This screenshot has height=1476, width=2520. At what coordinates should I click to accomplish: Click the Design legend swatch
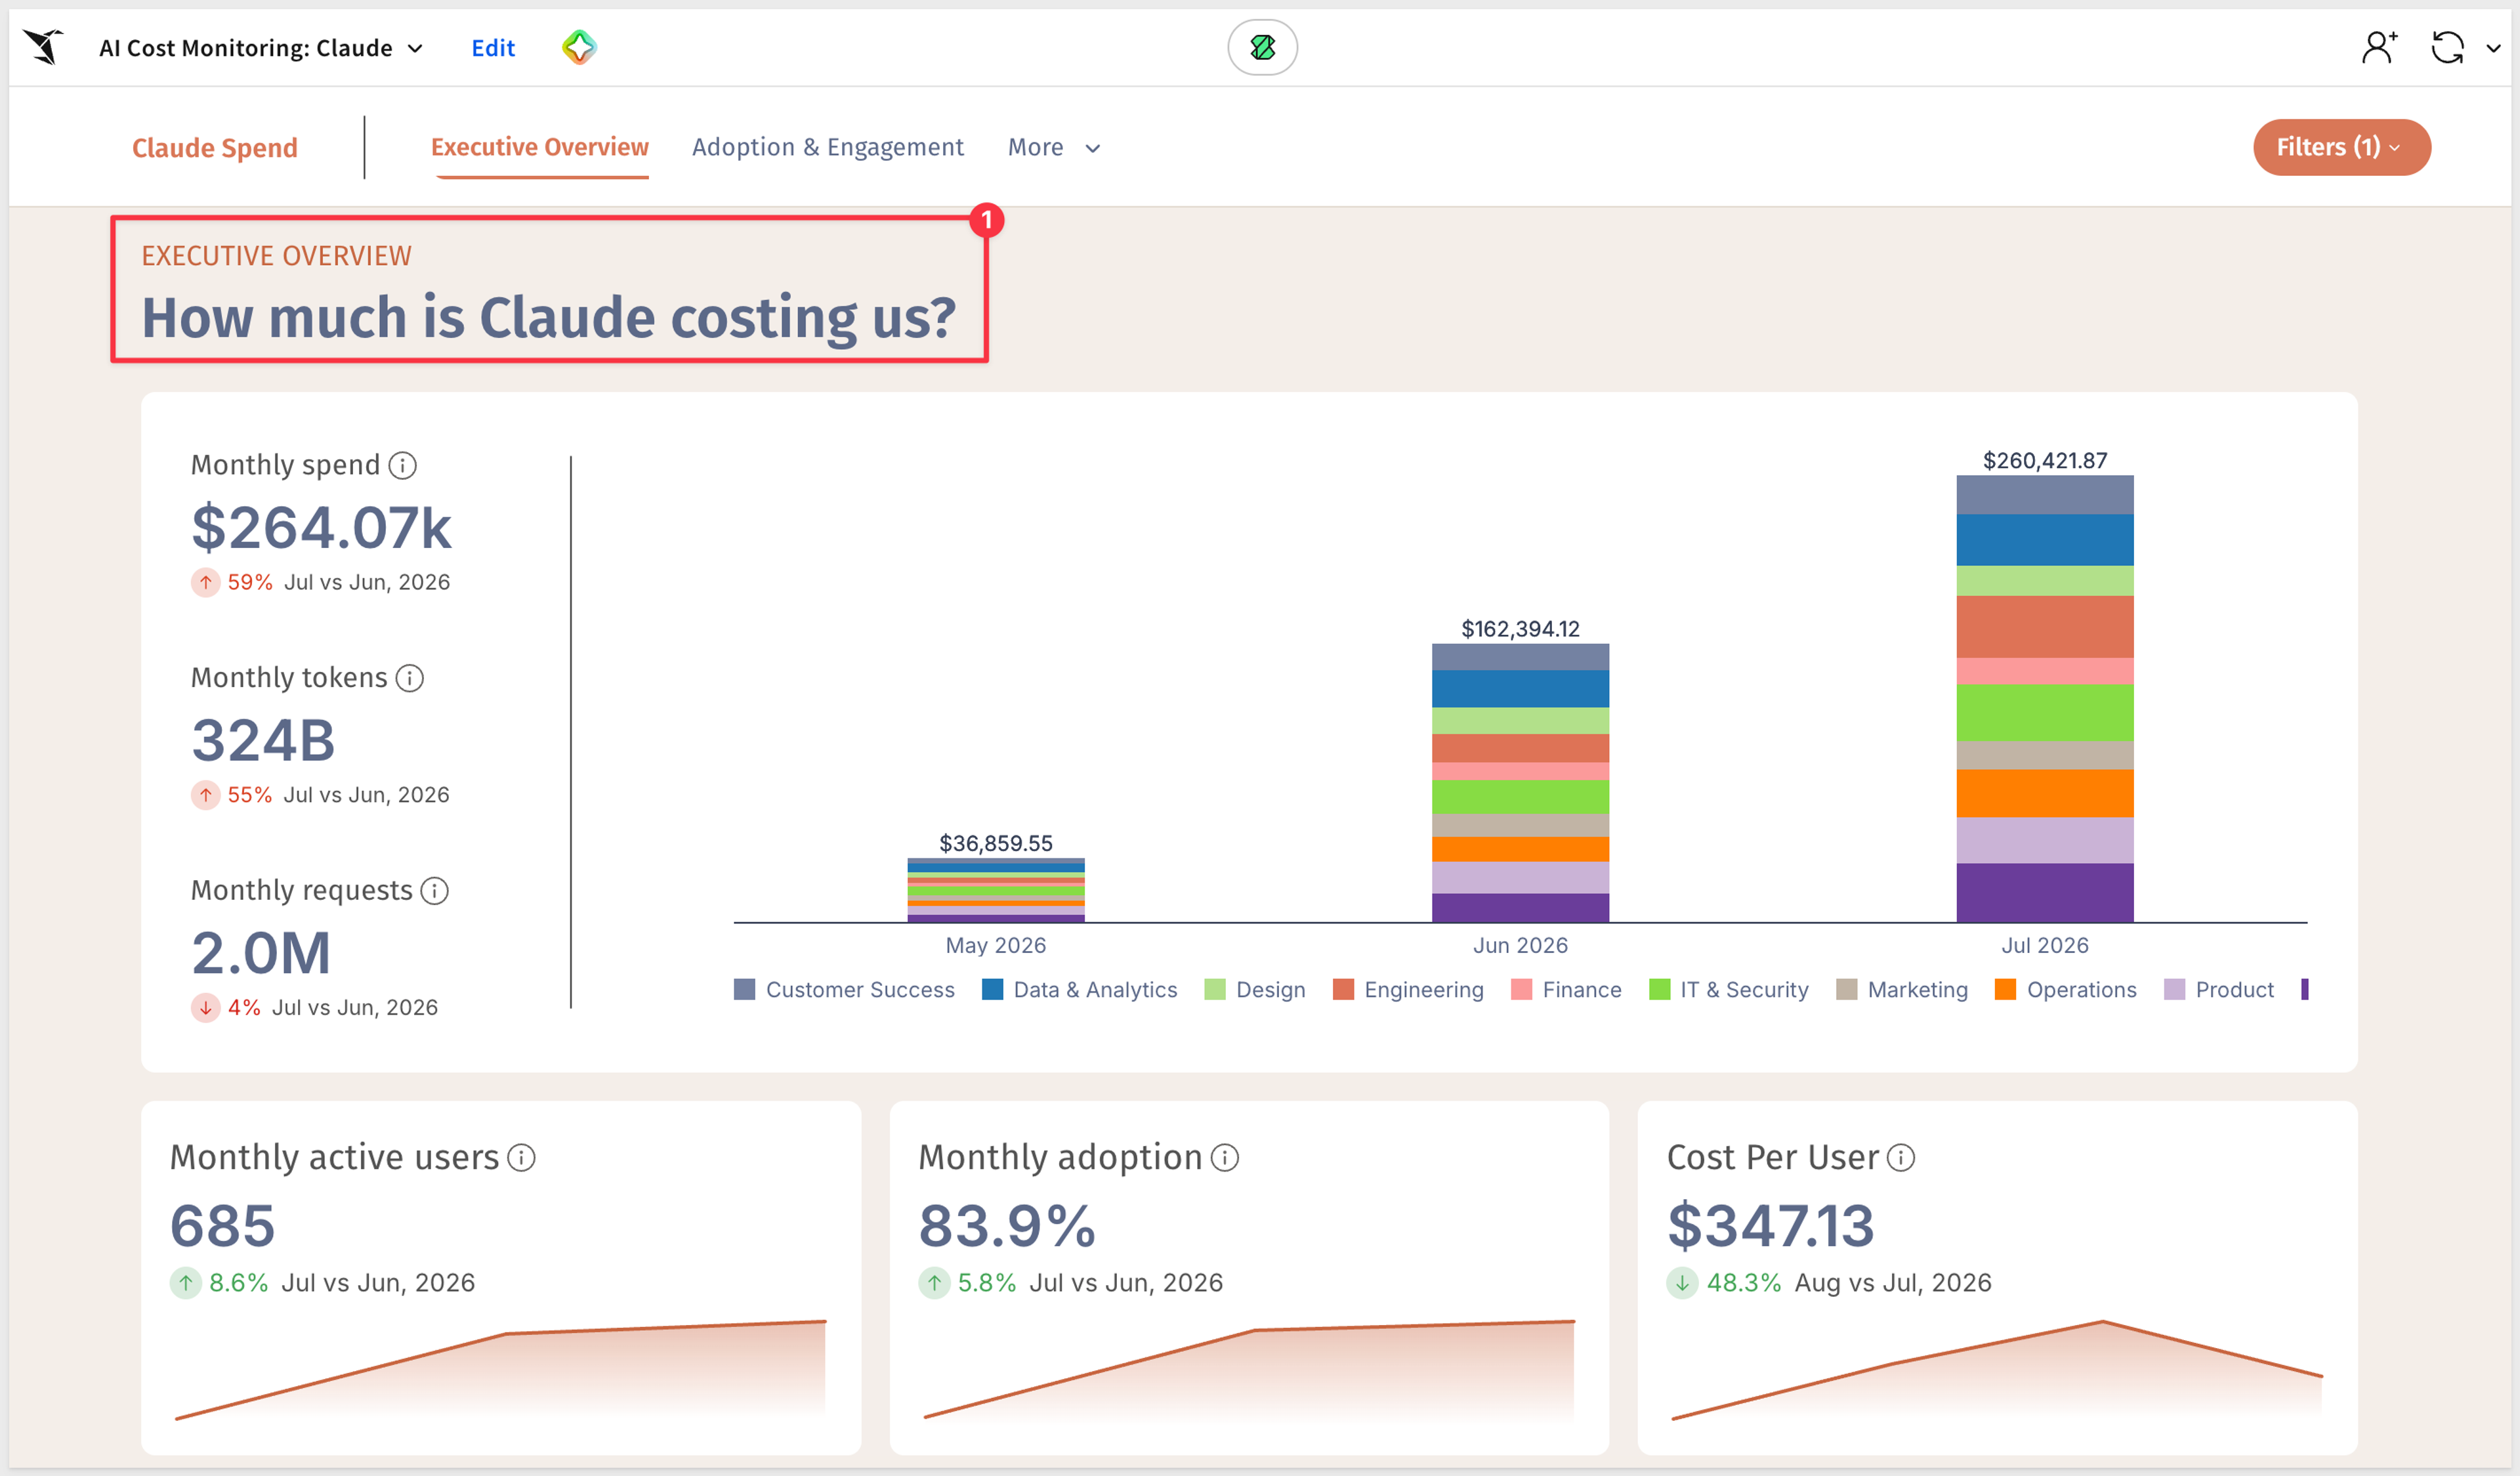pyautogui.click(x=1215, y=990)
